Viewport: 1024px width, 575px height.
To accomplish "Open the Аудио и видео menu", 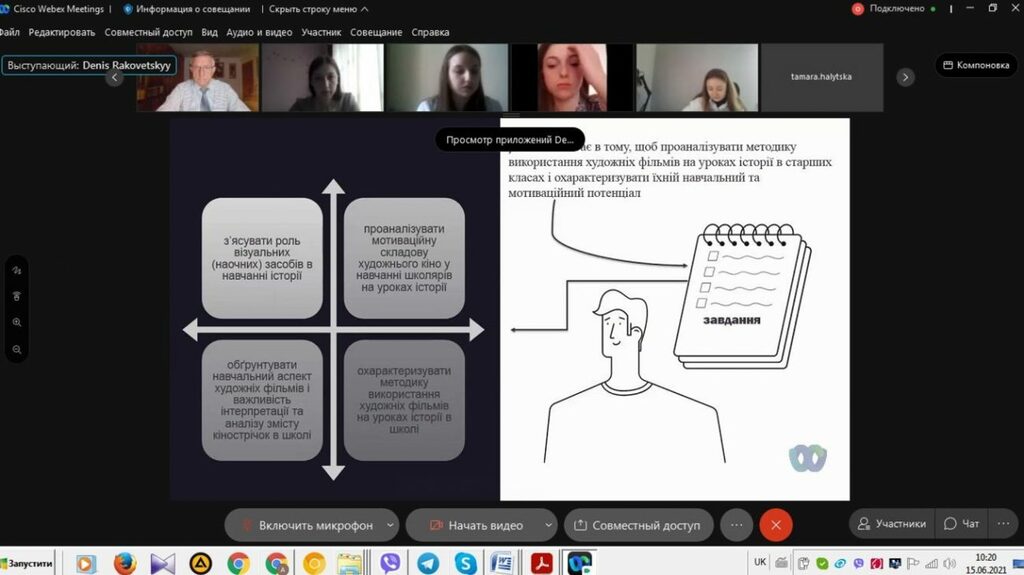I will point(259,32).
